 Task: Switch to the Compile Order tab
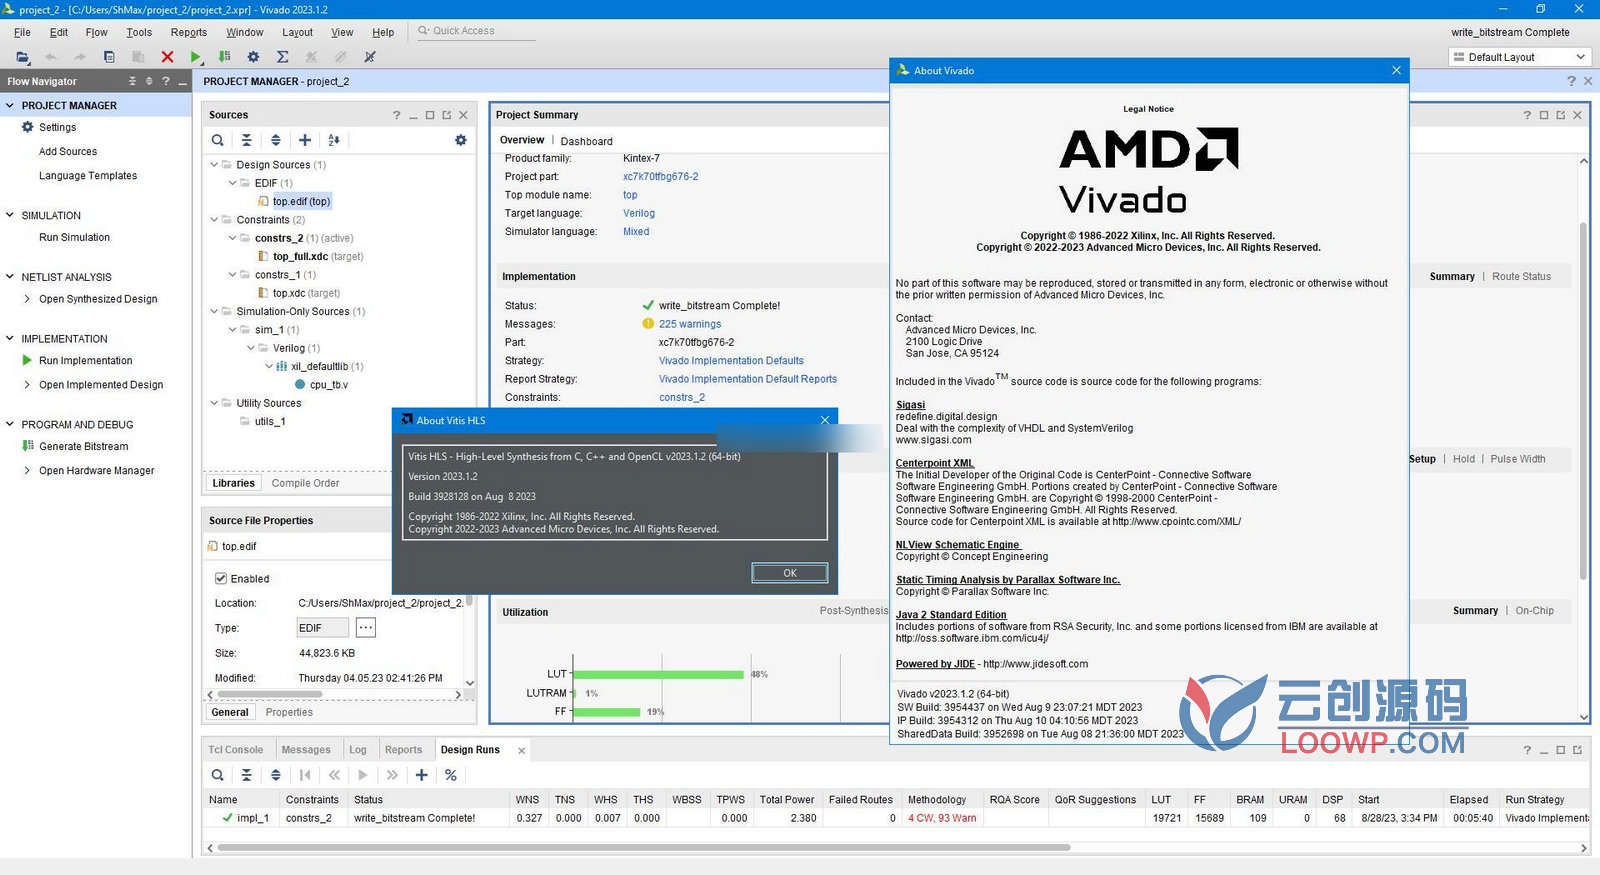point(305,483)
